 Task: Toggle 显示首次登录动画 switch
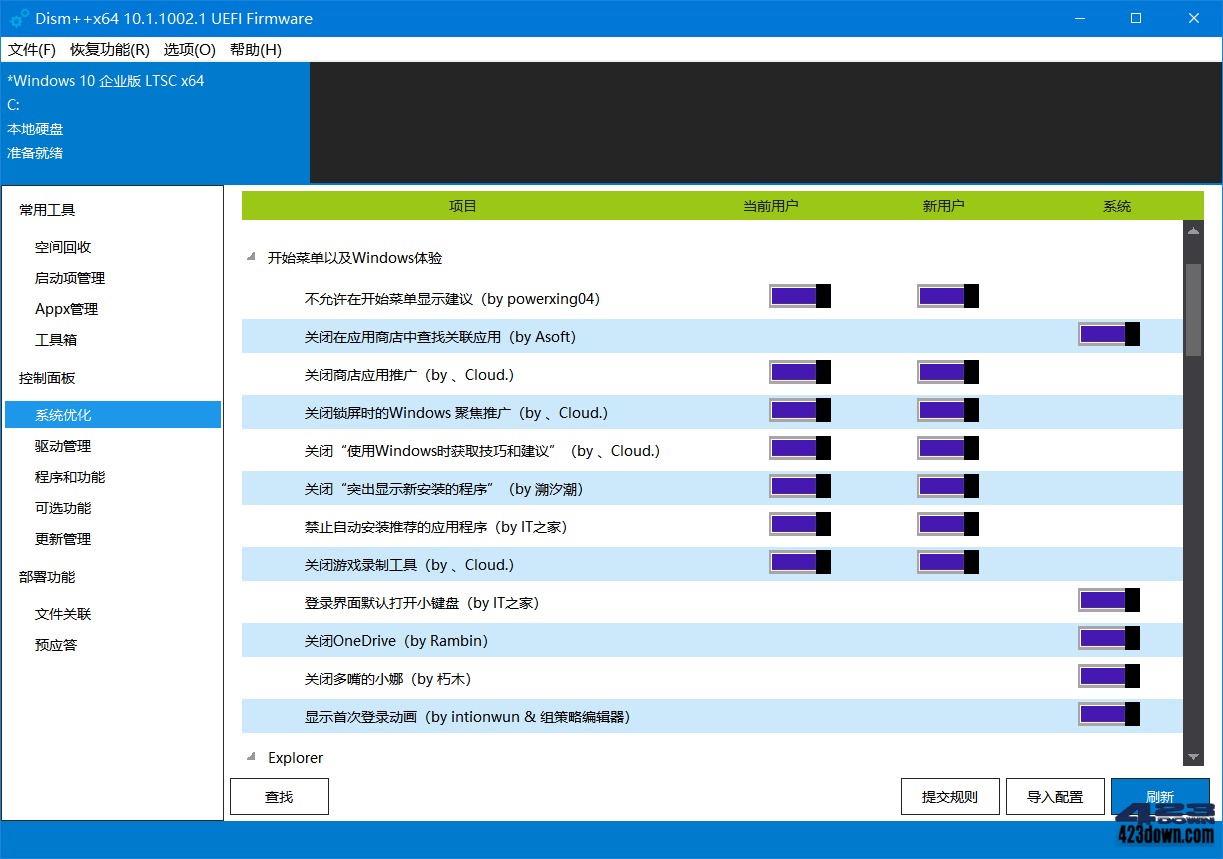pyautogui.click(x=1108, y=714)
